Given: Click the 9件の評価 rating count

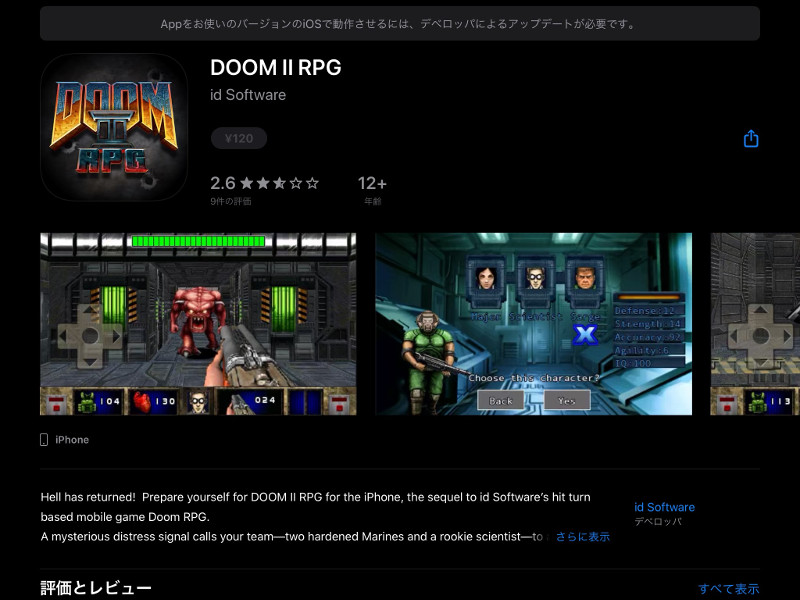Looking at the screenshot, I should coord(231,202).
